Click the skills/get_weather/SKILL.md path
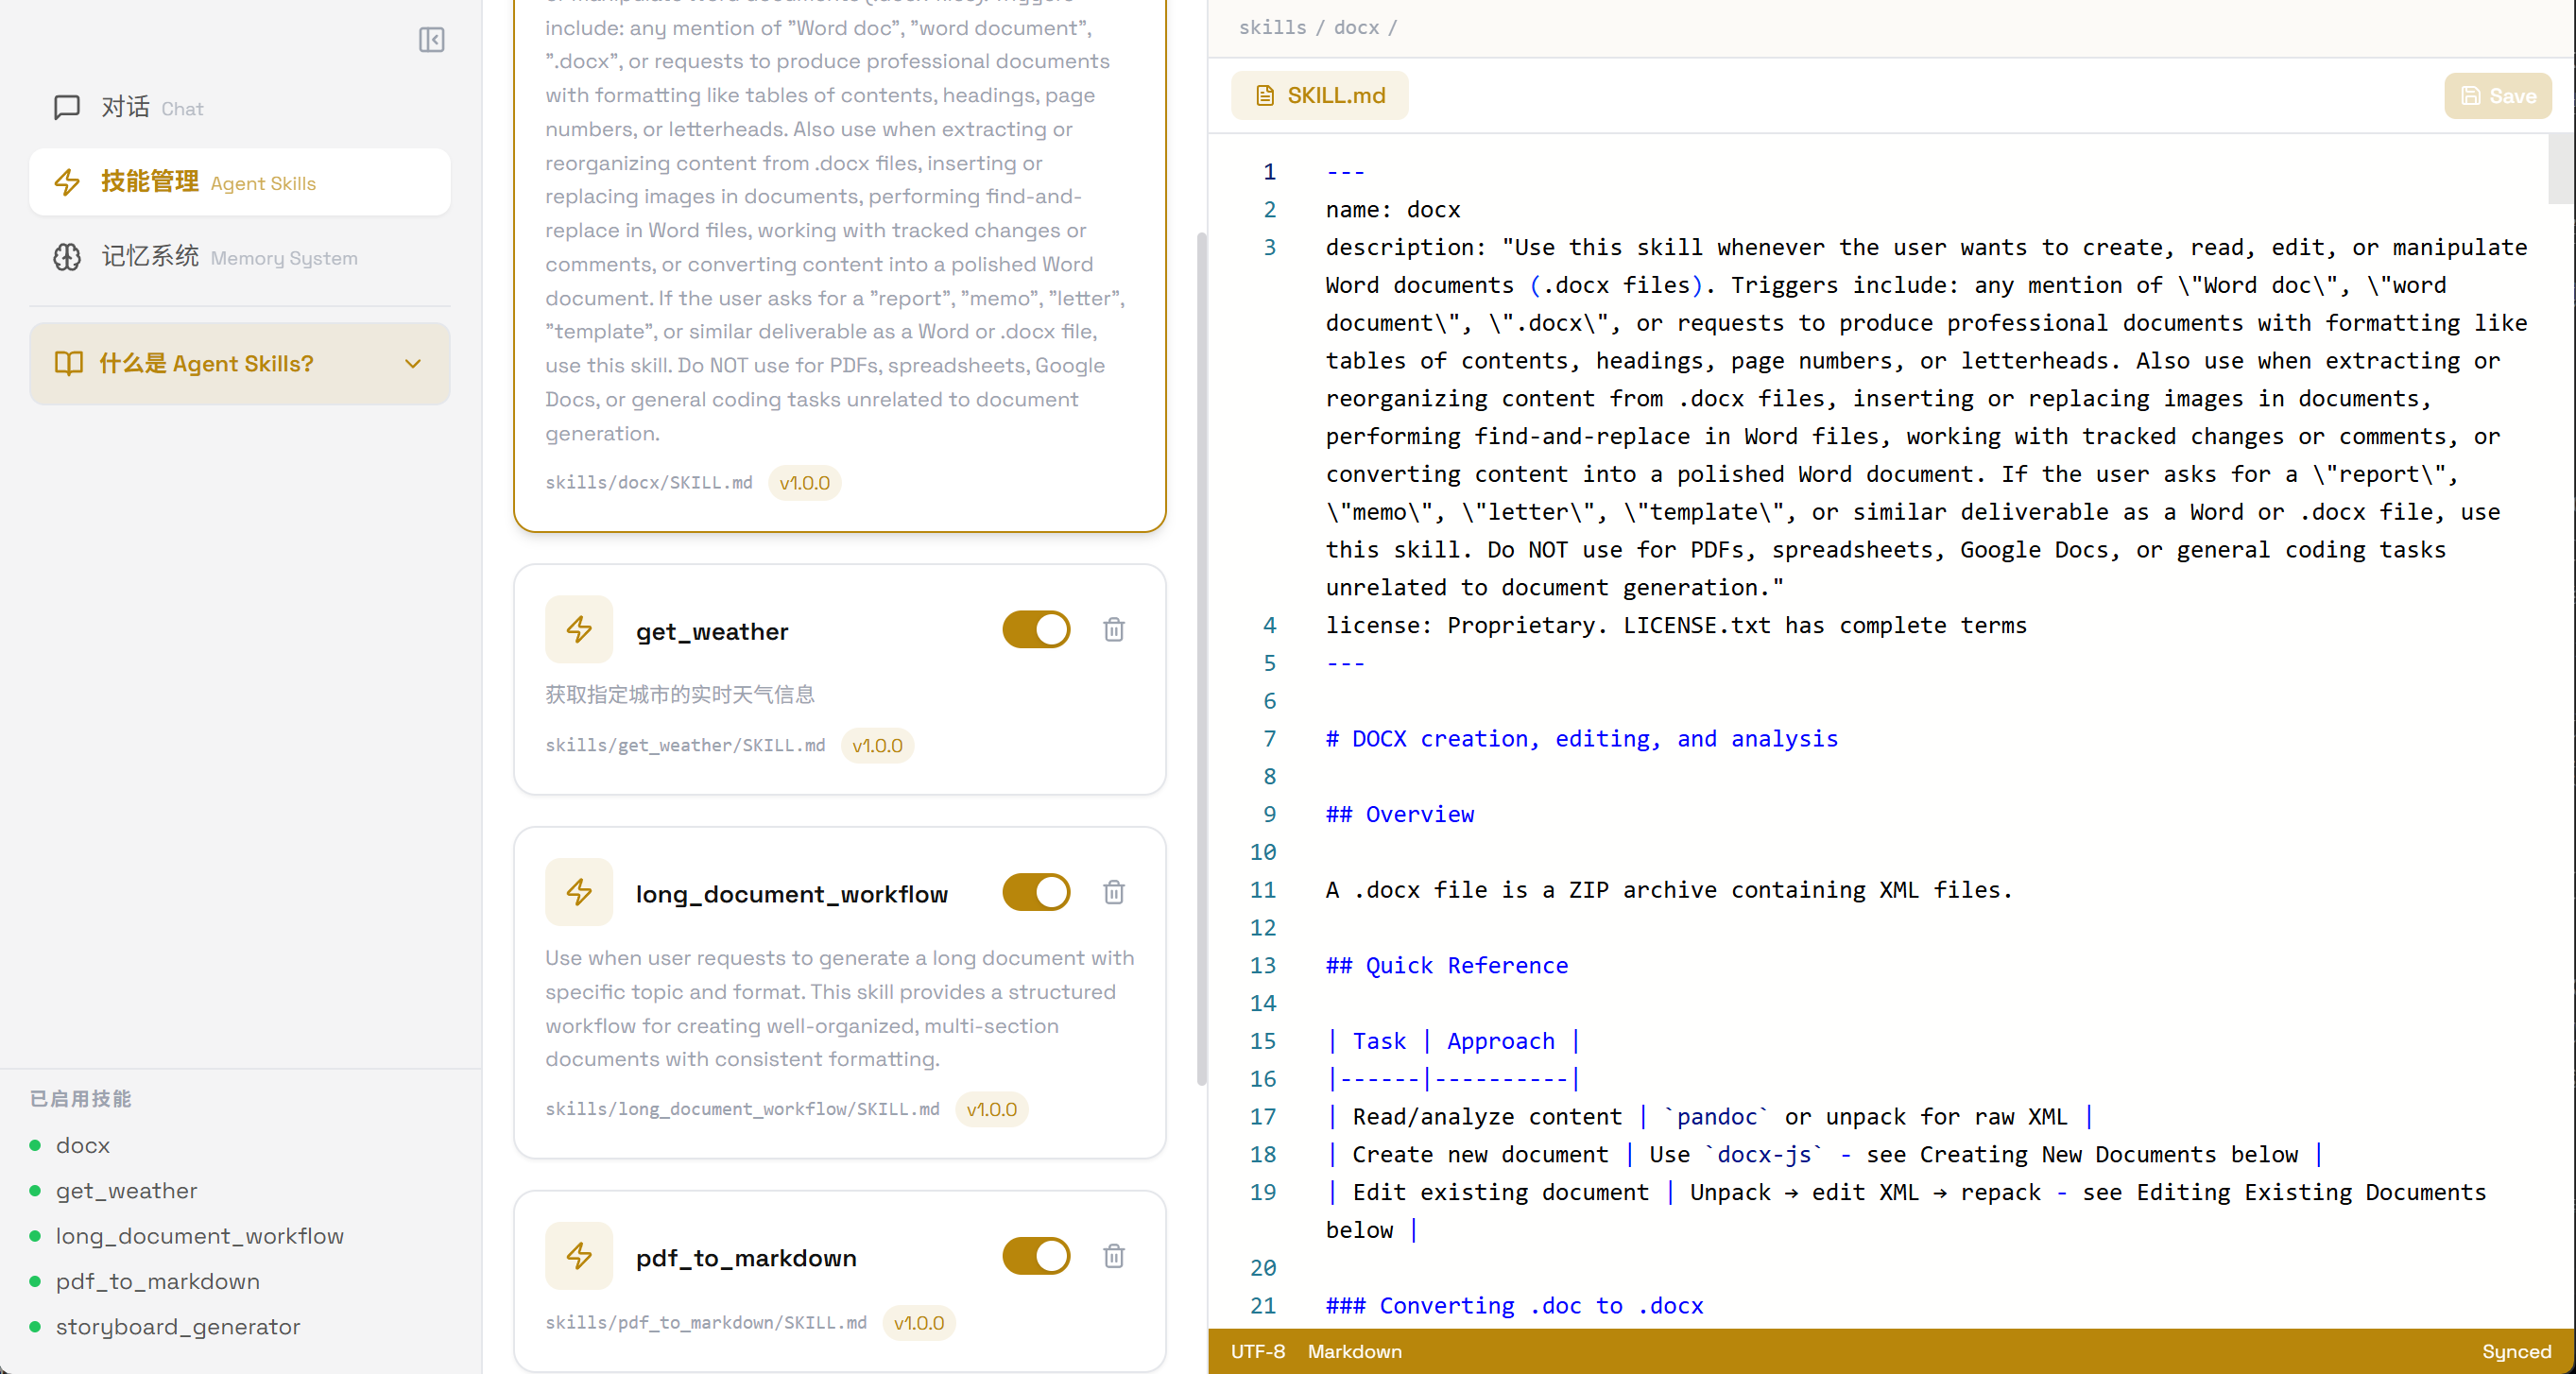2576x1374 pixels. [x=685, y=745]
